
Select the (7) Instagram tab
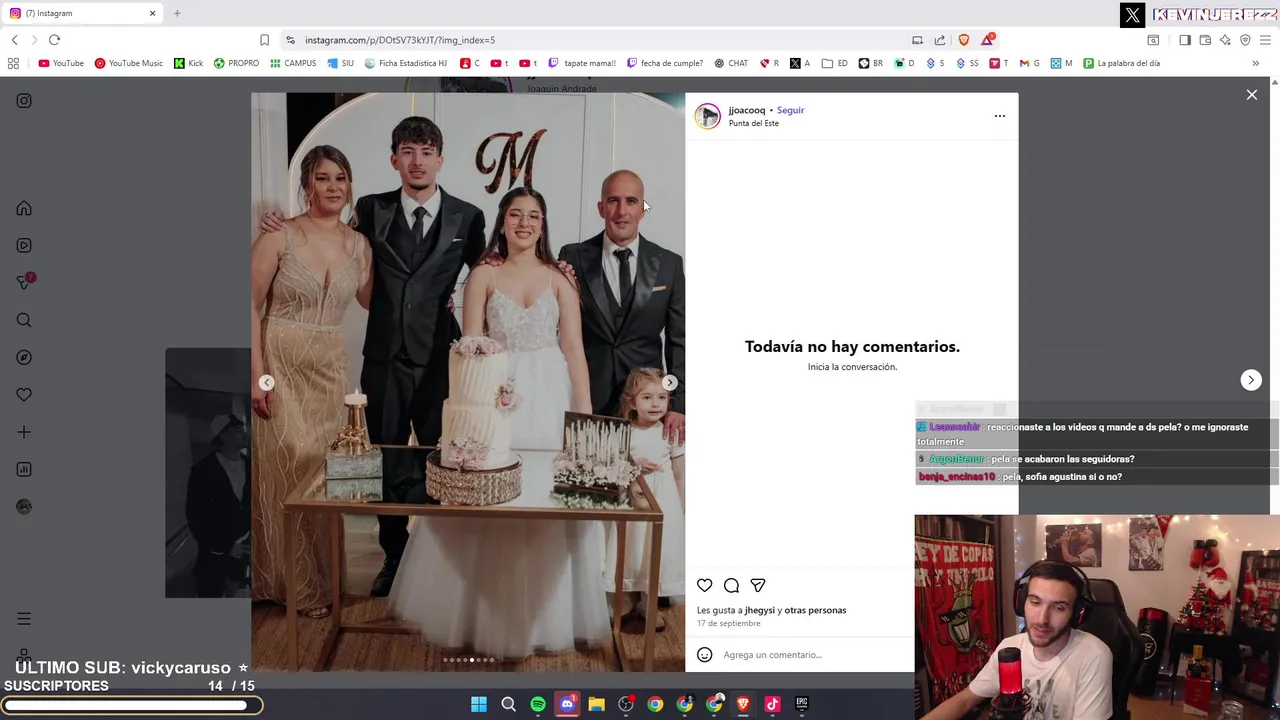(82, 13)
